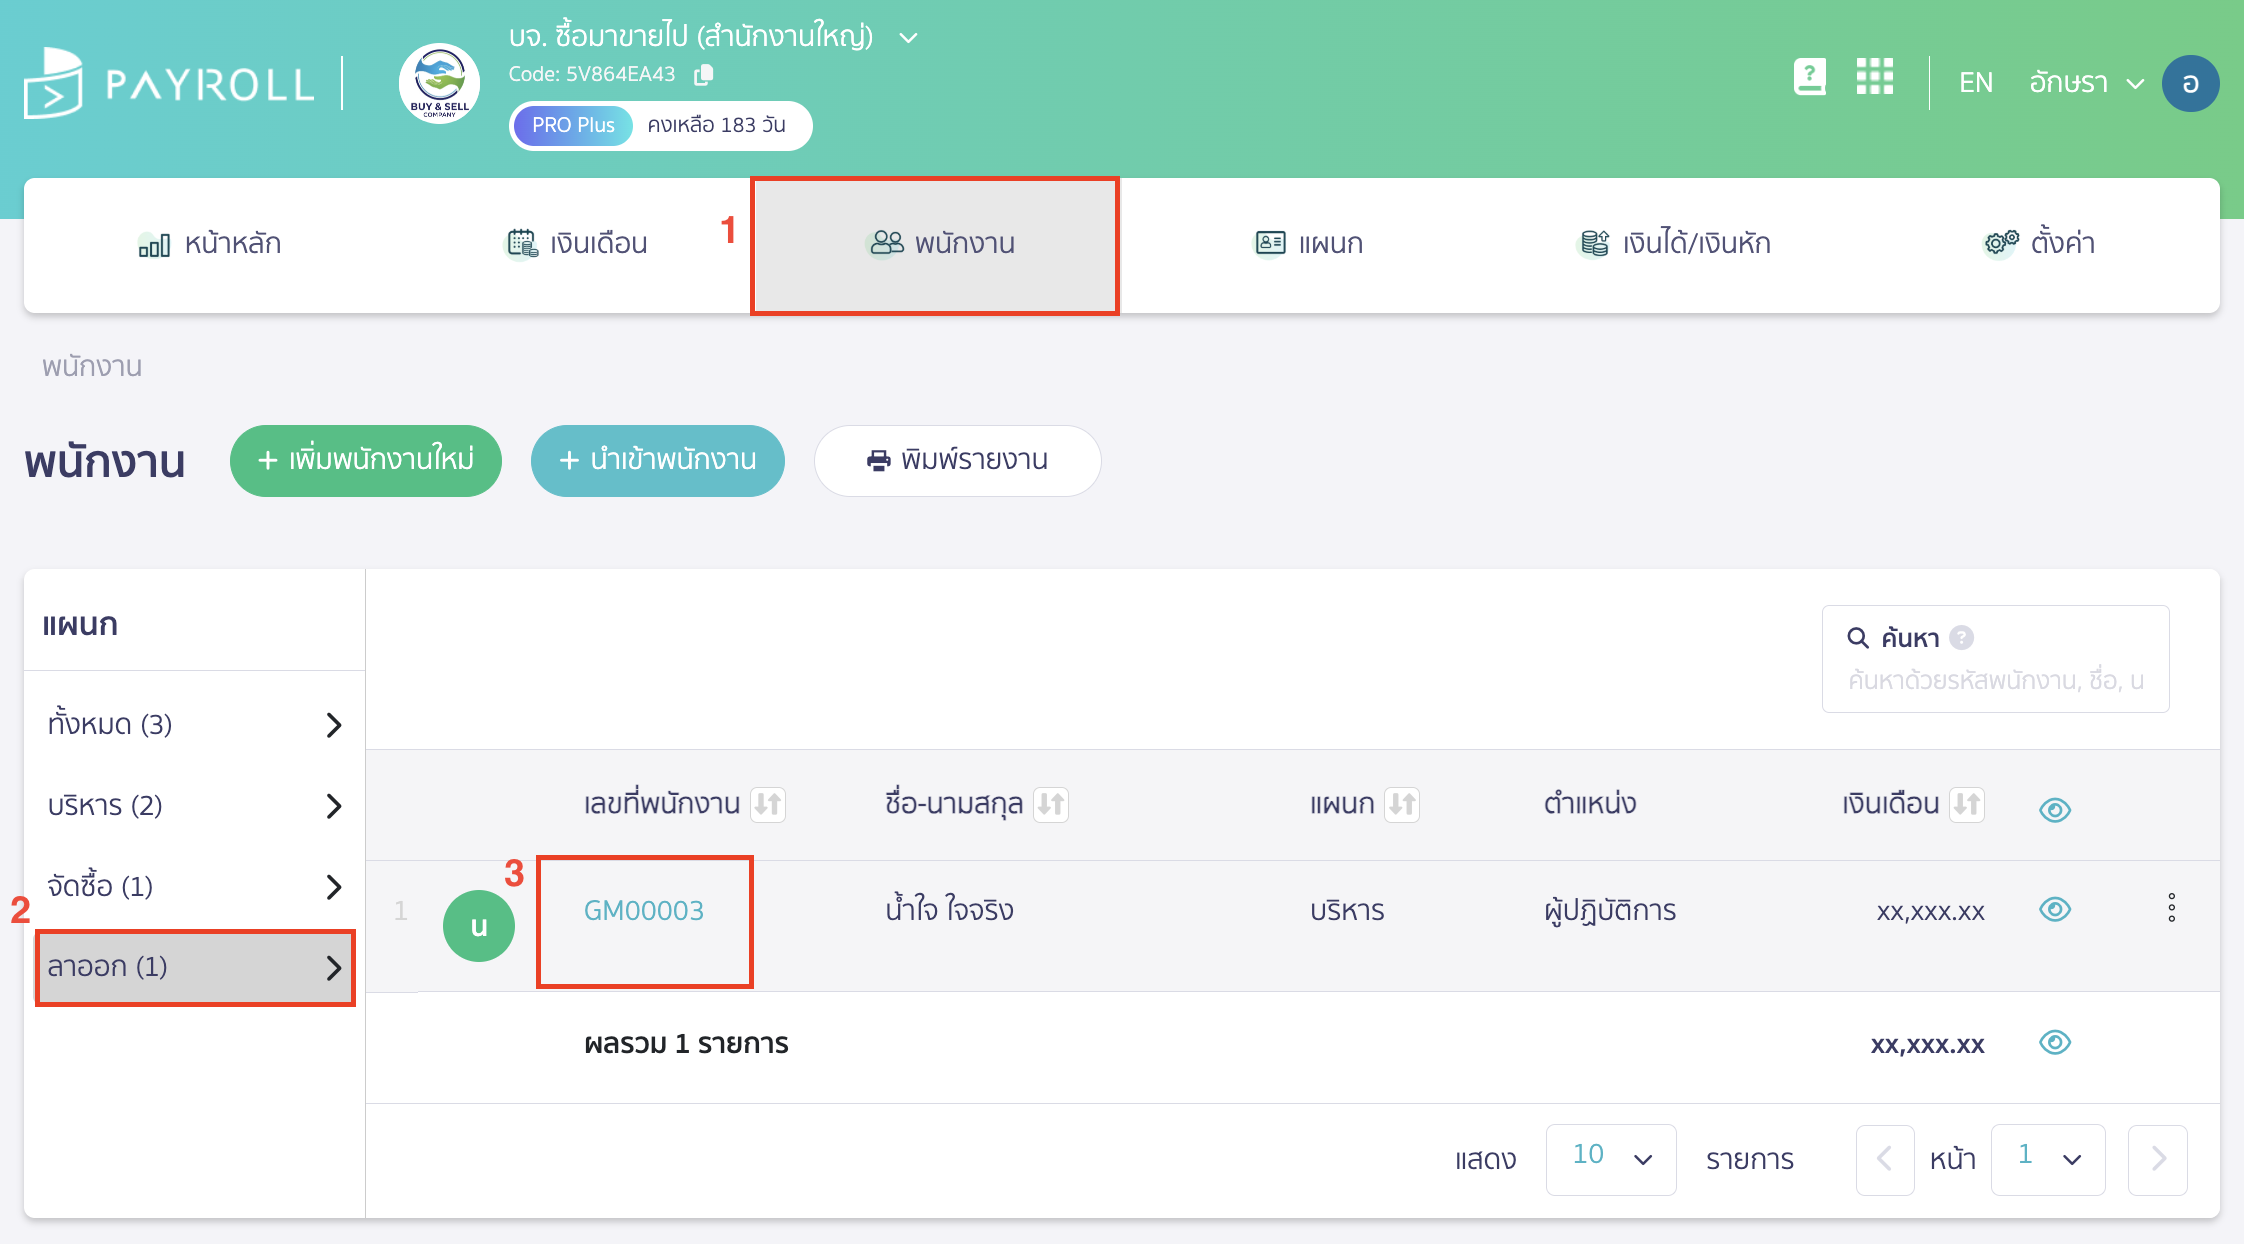Click the search help question mark icon
The image size is (2244, 1244).
[1961, 638]
